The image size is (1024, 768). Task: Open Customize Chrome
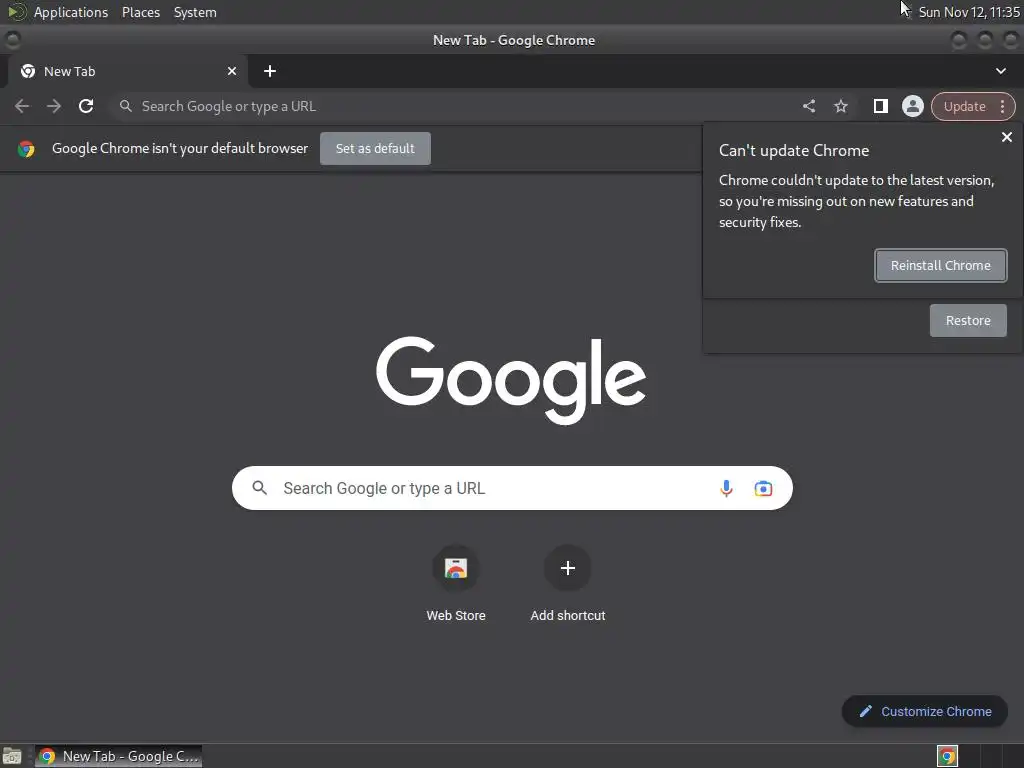click(925, 711)
